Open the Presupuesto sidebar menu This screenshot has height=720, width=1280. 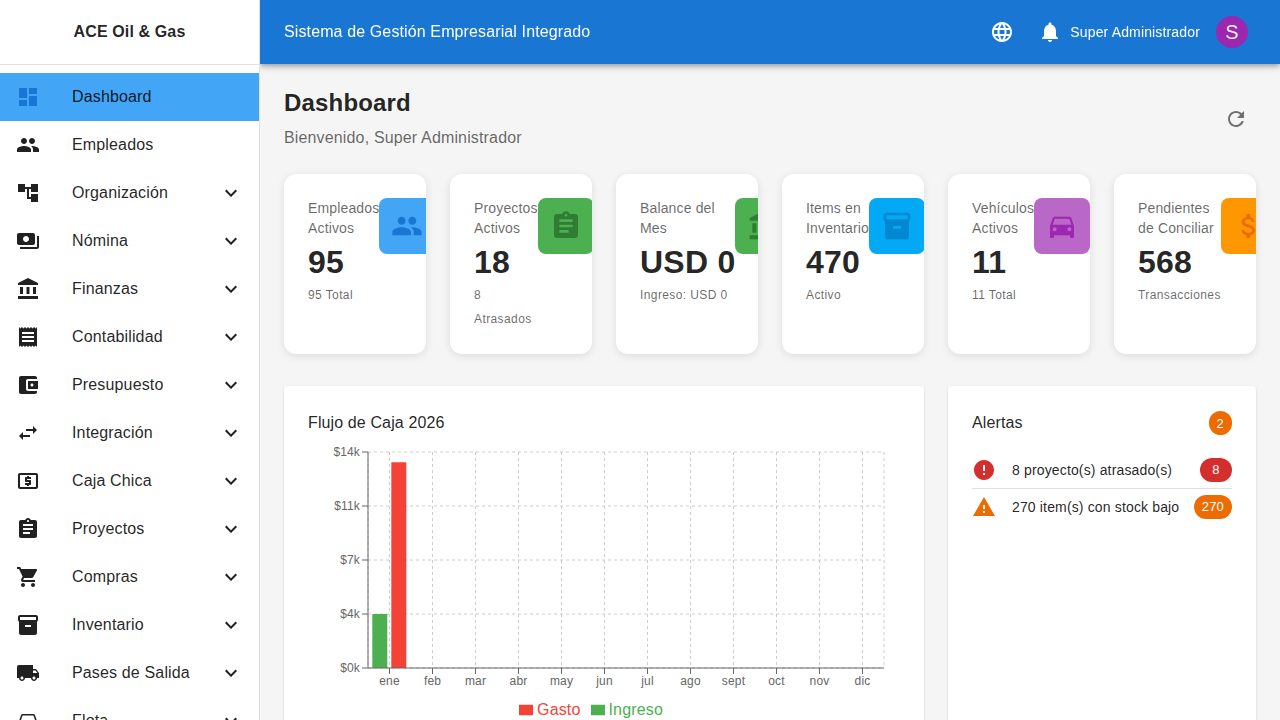(x=231, y=385)
